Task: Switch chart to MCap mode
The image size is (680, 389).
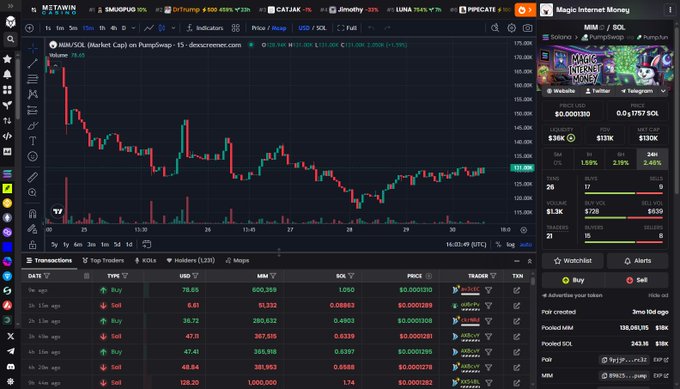Action: [x=279, y=28]
